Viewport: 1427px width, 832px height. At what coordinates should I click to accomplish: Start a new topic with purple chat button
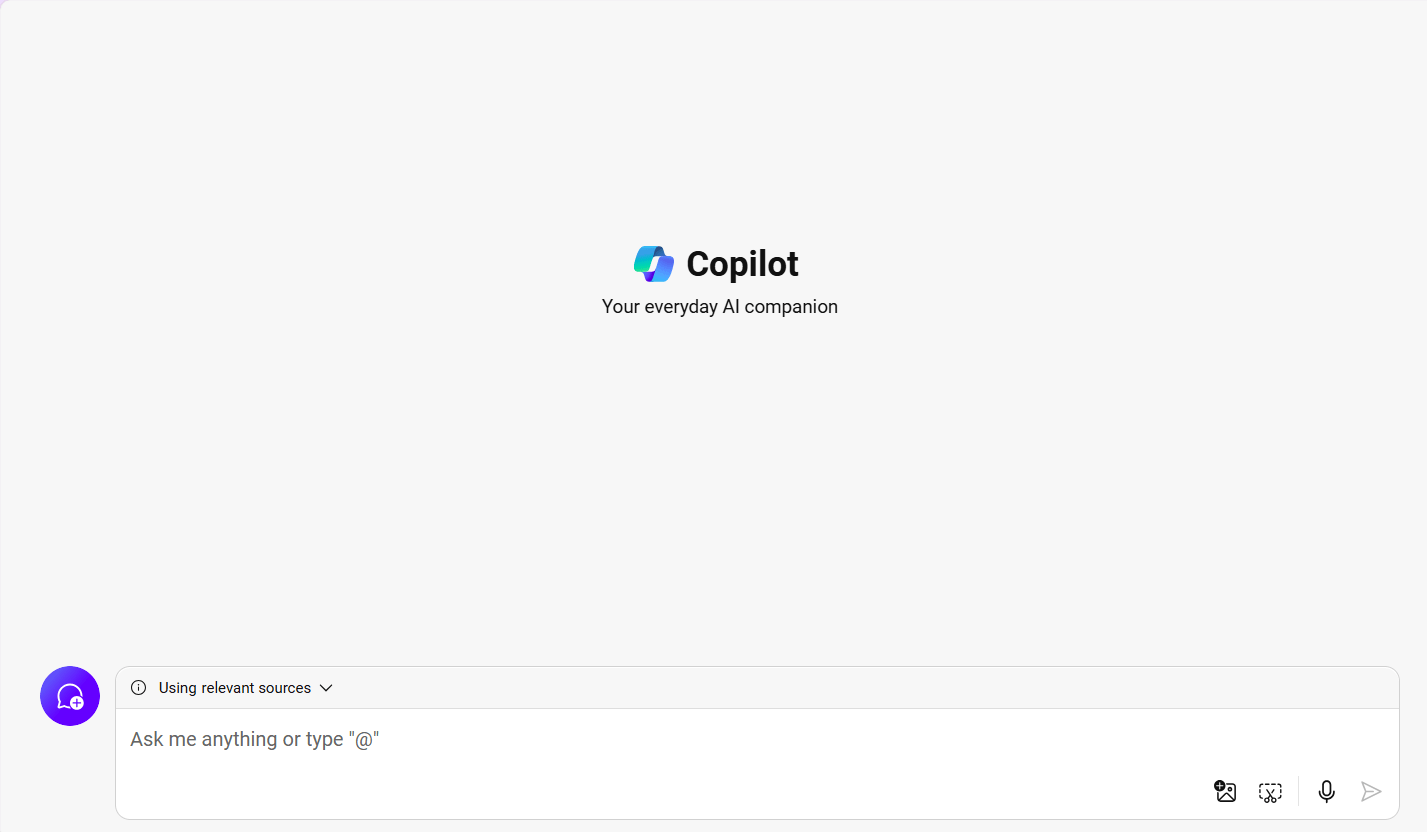point(70,696)
